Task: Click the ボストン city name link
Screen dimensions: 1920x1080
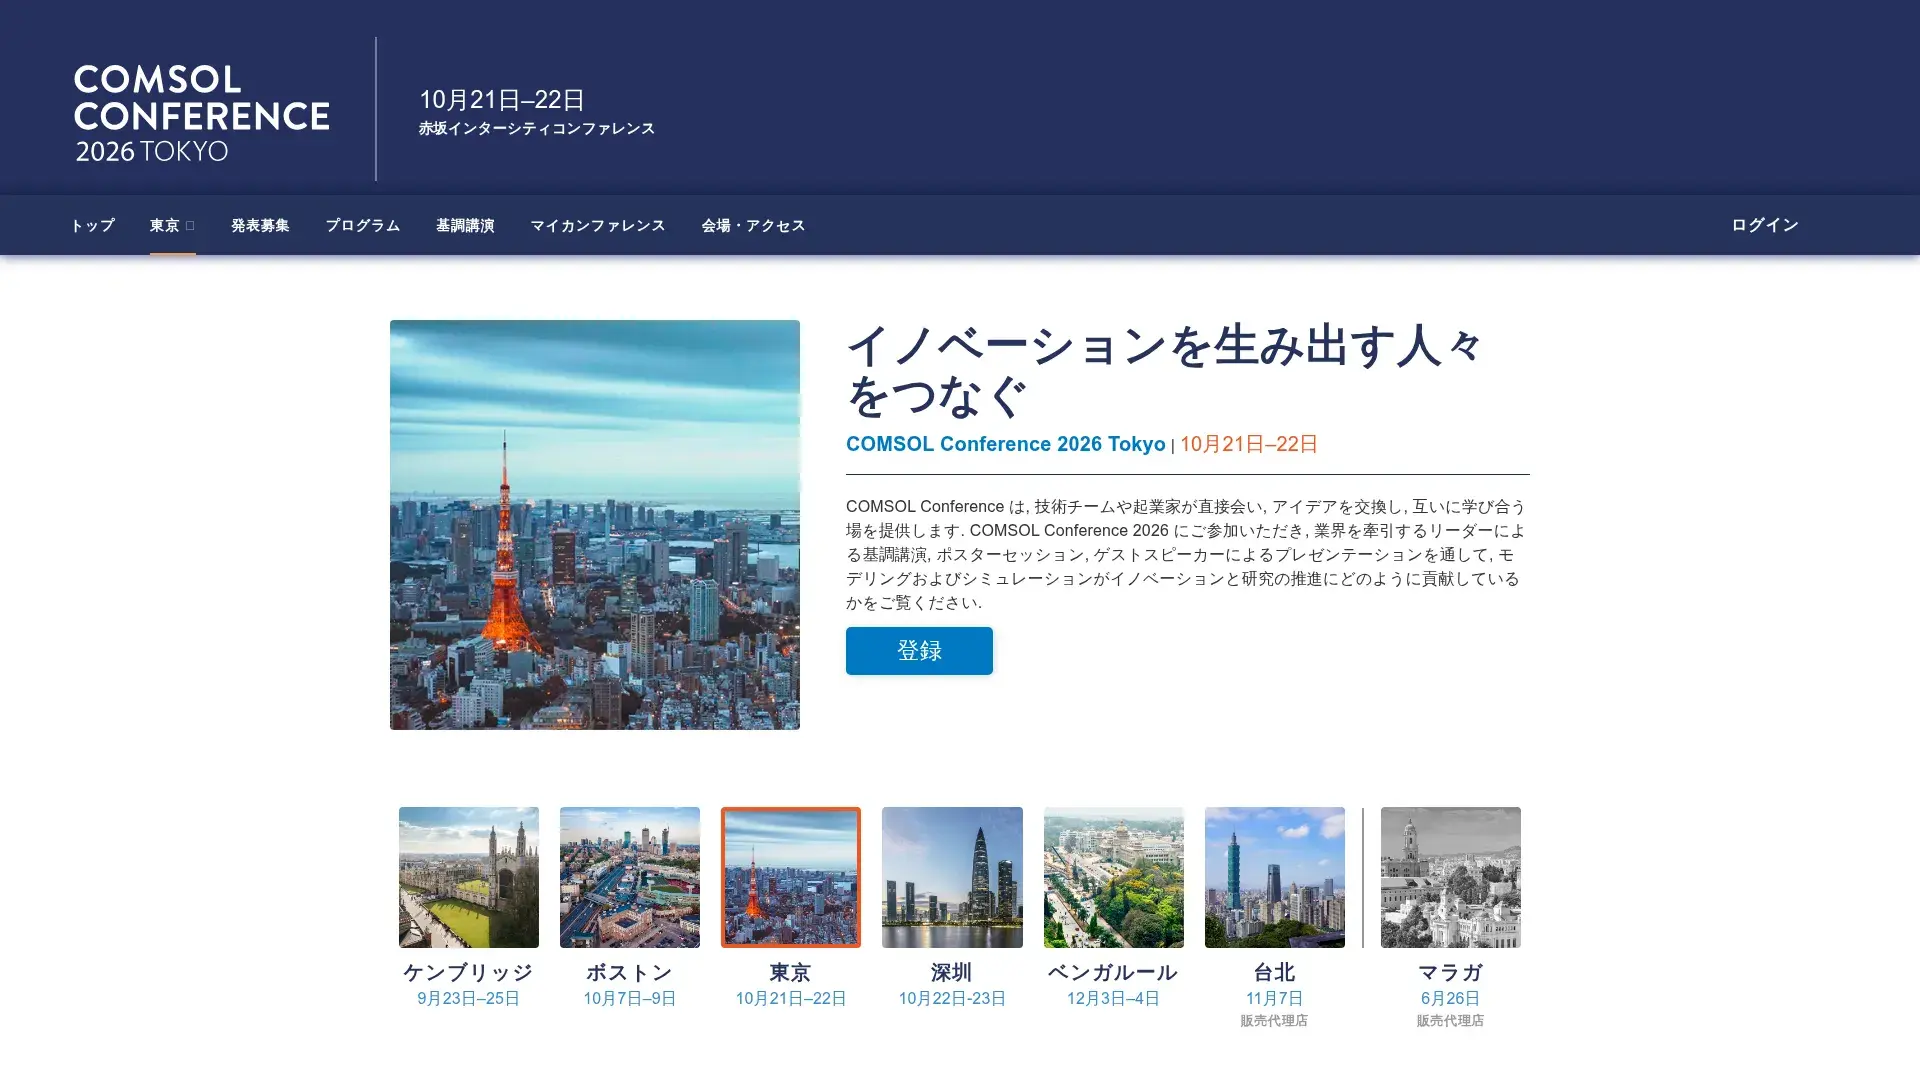Action: click(629, 972)
